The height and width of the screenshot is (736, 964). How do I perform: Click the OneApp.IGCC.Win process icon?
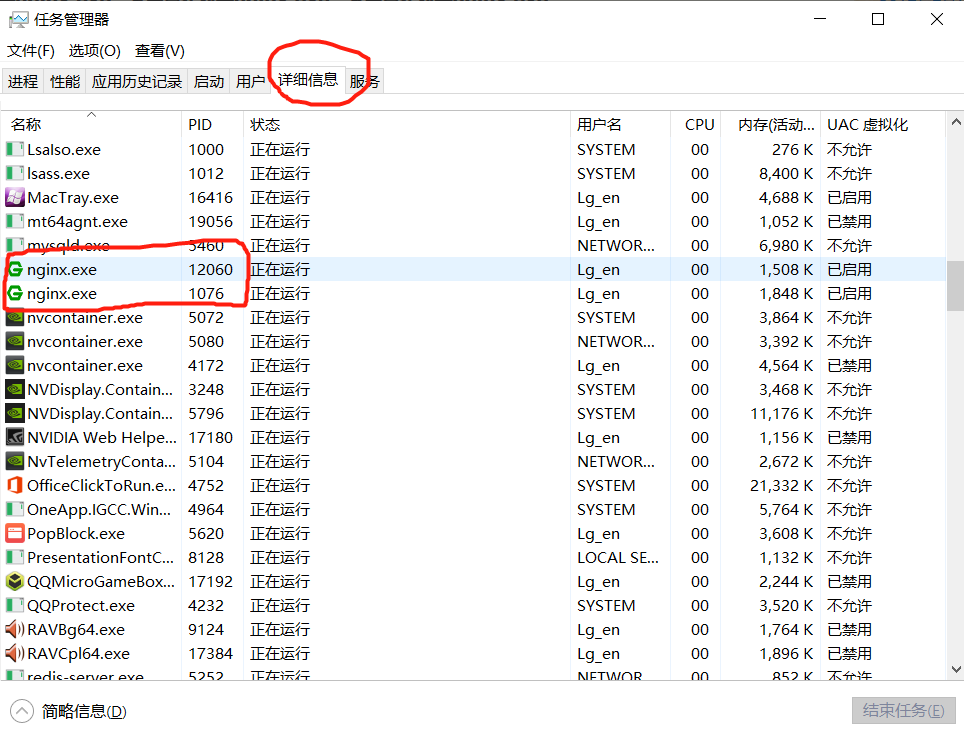pos(15,509)
